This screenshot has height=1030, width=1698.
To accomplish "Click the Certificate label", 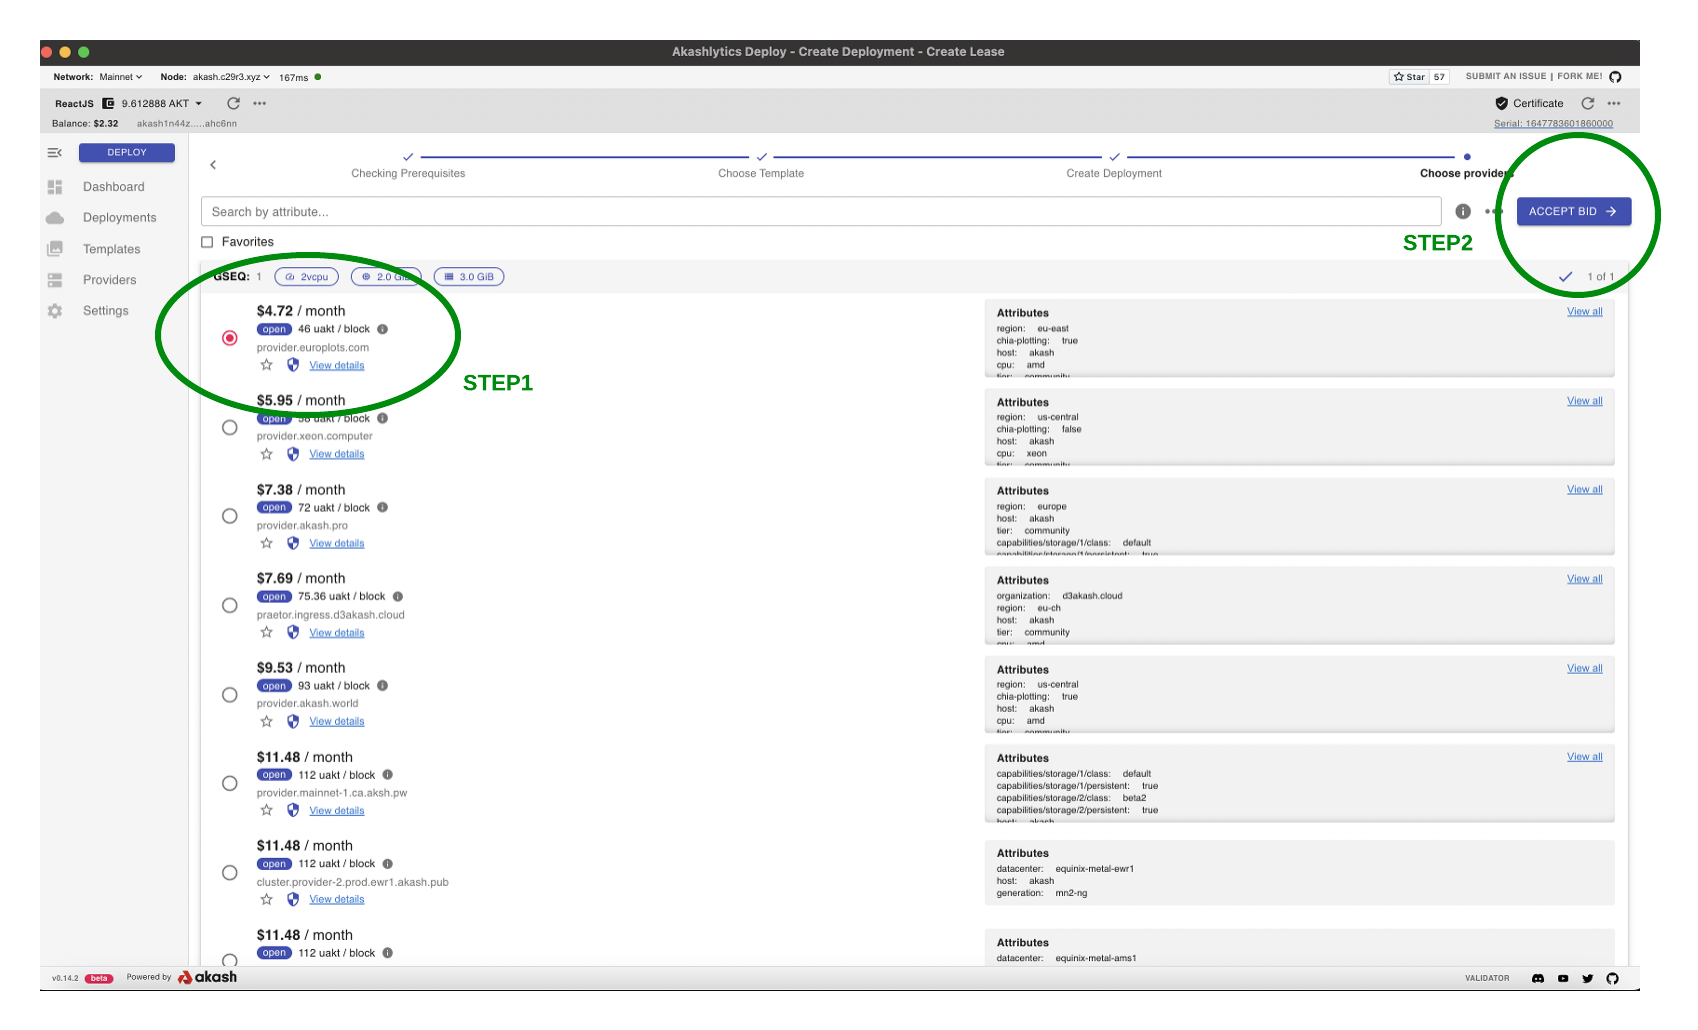I will coord(1538,104).
